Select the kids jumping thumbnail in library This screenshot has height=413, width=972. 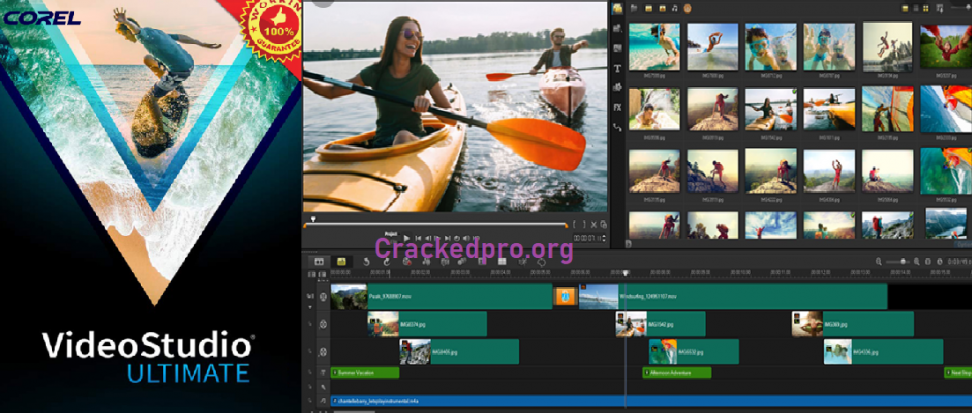pyautogui.click(x=888, y=47)
